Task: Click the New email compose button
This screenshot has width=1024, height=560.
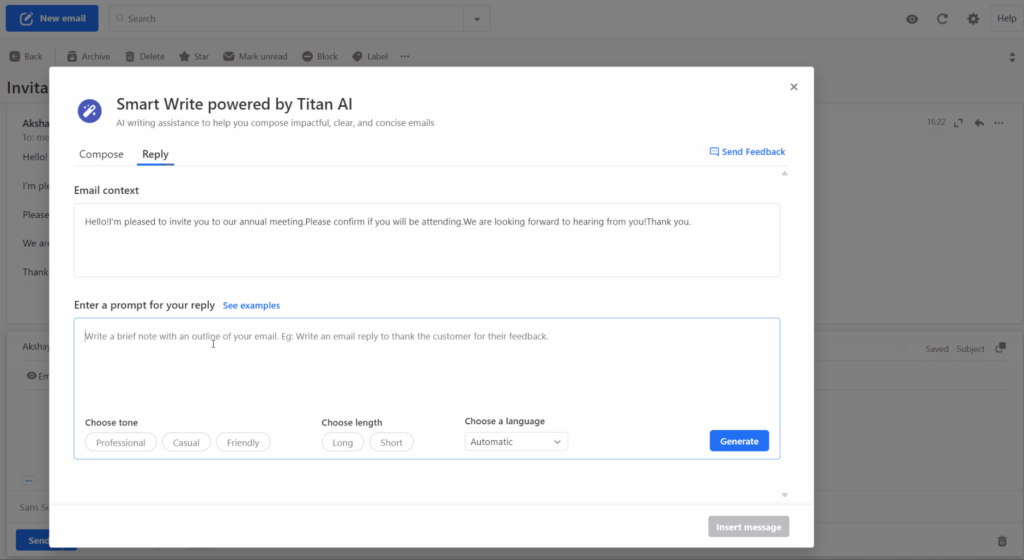Action: (x=52, y=18)
